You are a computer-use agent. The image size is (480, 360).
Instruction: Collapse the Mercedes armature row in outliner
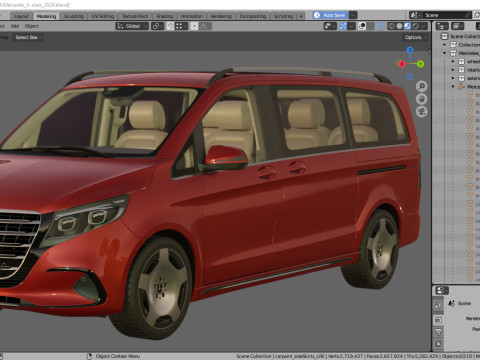coord(453,86)
